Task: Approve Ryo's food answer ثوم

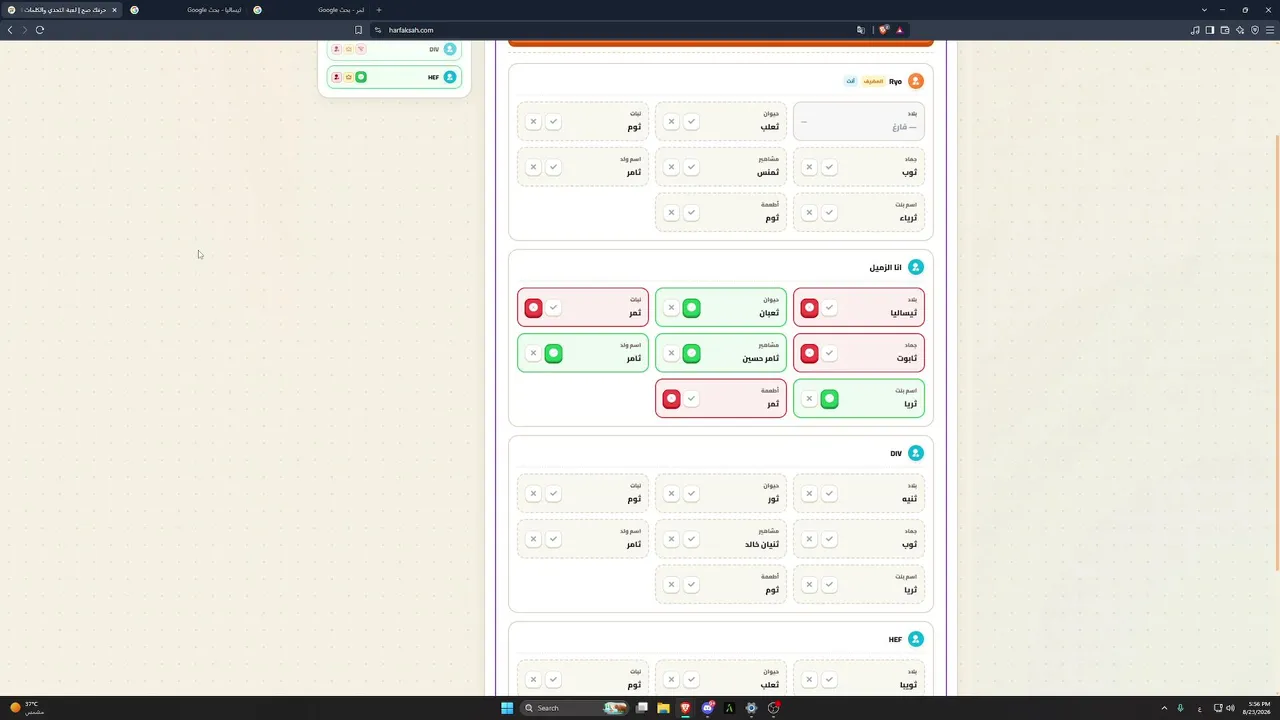Action: coord(691,212)
